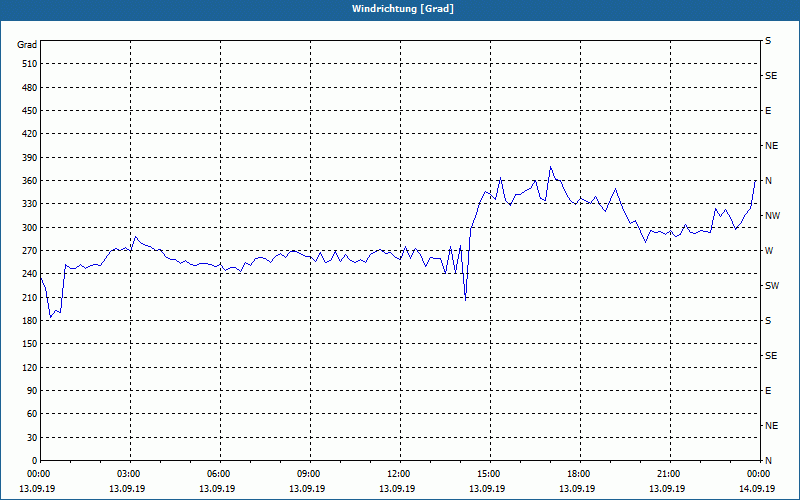Click the E compass label level with 450
This screenshot has width=800, height=500.
(x=768, y=111)
